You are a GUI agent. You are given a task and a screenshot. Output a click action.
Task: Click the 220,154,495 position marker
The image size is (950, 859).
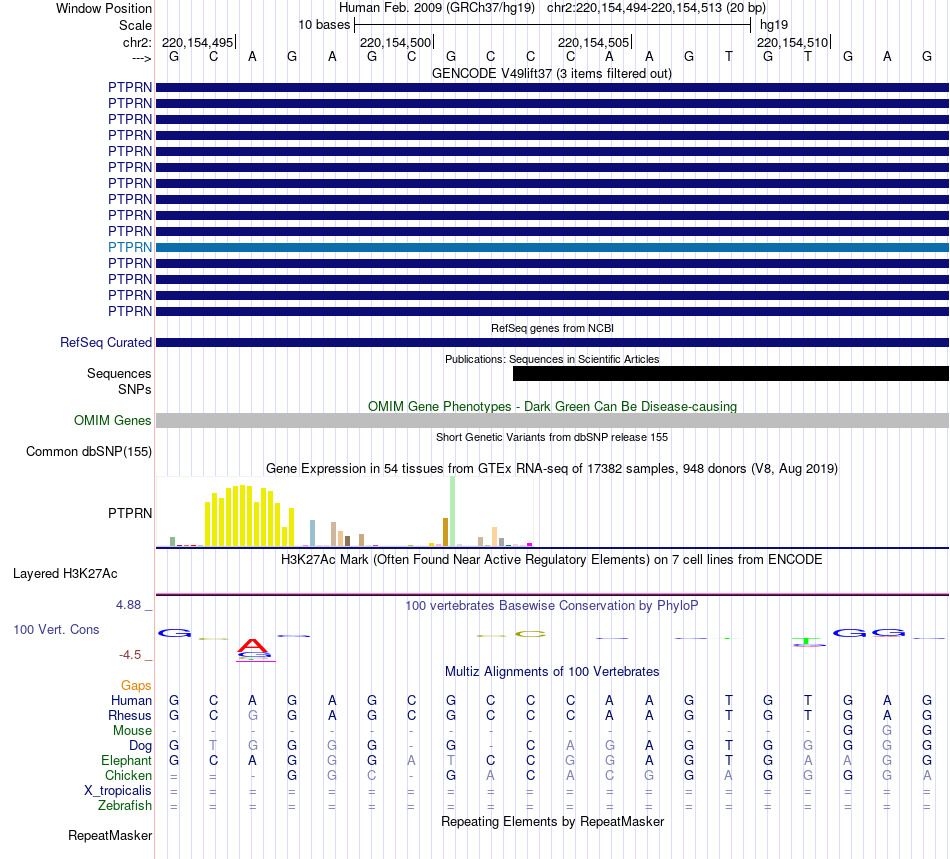(198, 42)
